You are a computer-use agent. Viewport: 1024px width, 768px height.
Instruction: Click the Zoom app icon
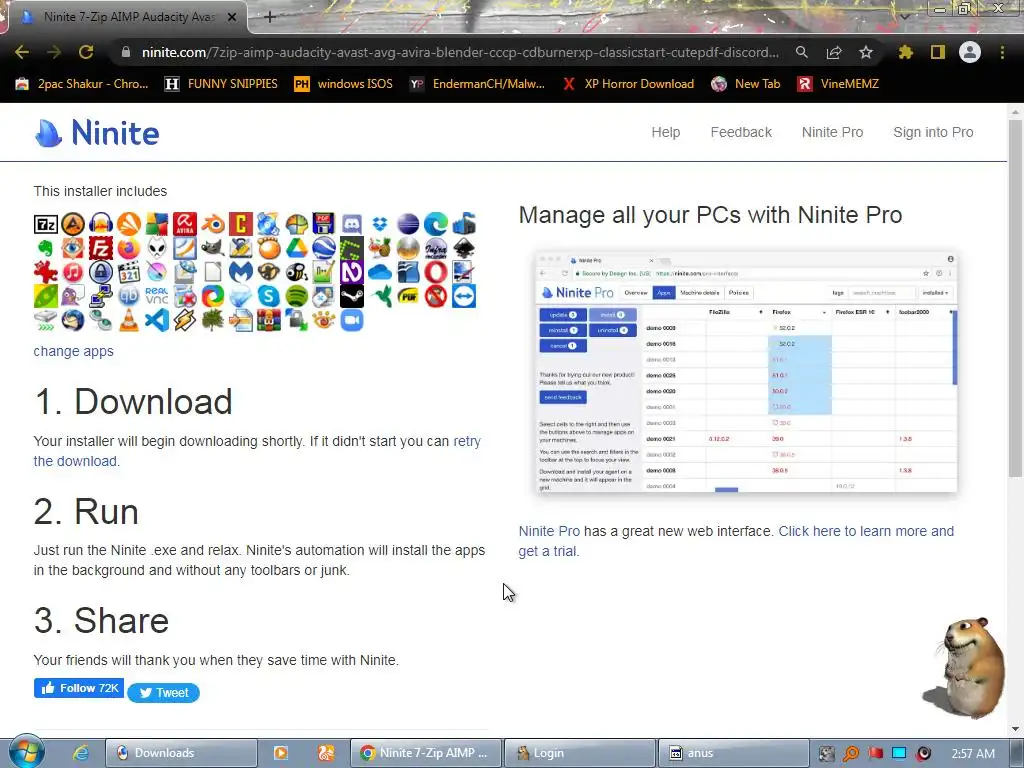(x=352, y=320)
